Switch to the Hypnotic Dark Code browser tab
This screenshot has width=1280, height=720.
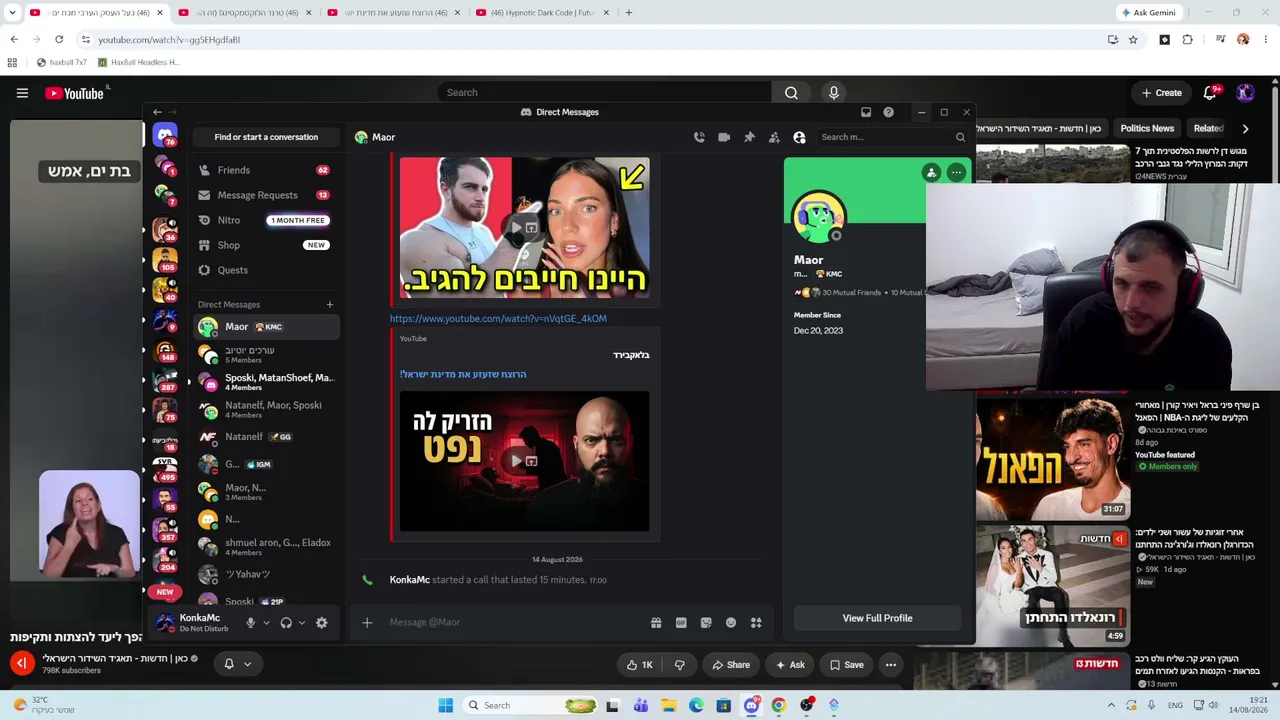(x=542, y=13)
